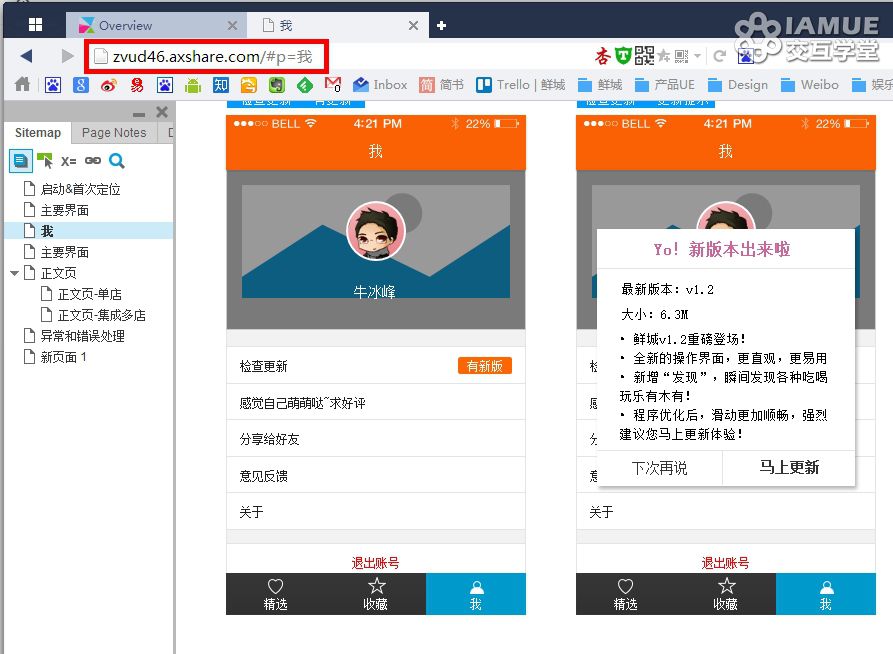This screenshot has width=893, height=654.
Task: Click the 关于 row in left mockup
Action: point(376,512)
